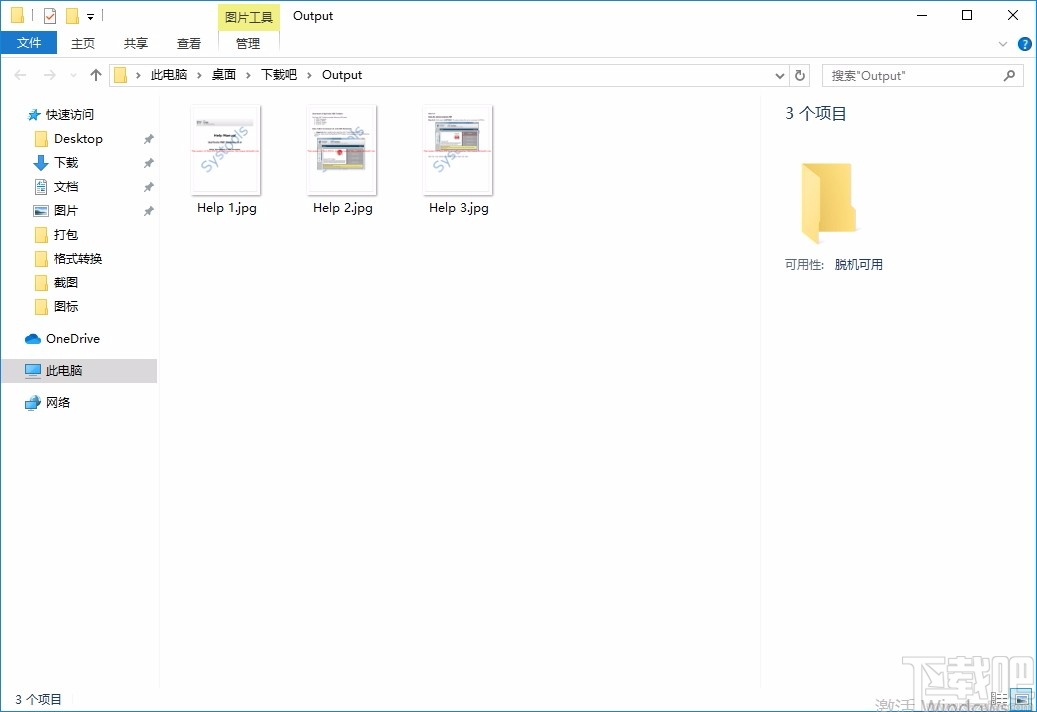
Task: Open the Help 2.jpg thumbnail
Action: coord(342,150)
